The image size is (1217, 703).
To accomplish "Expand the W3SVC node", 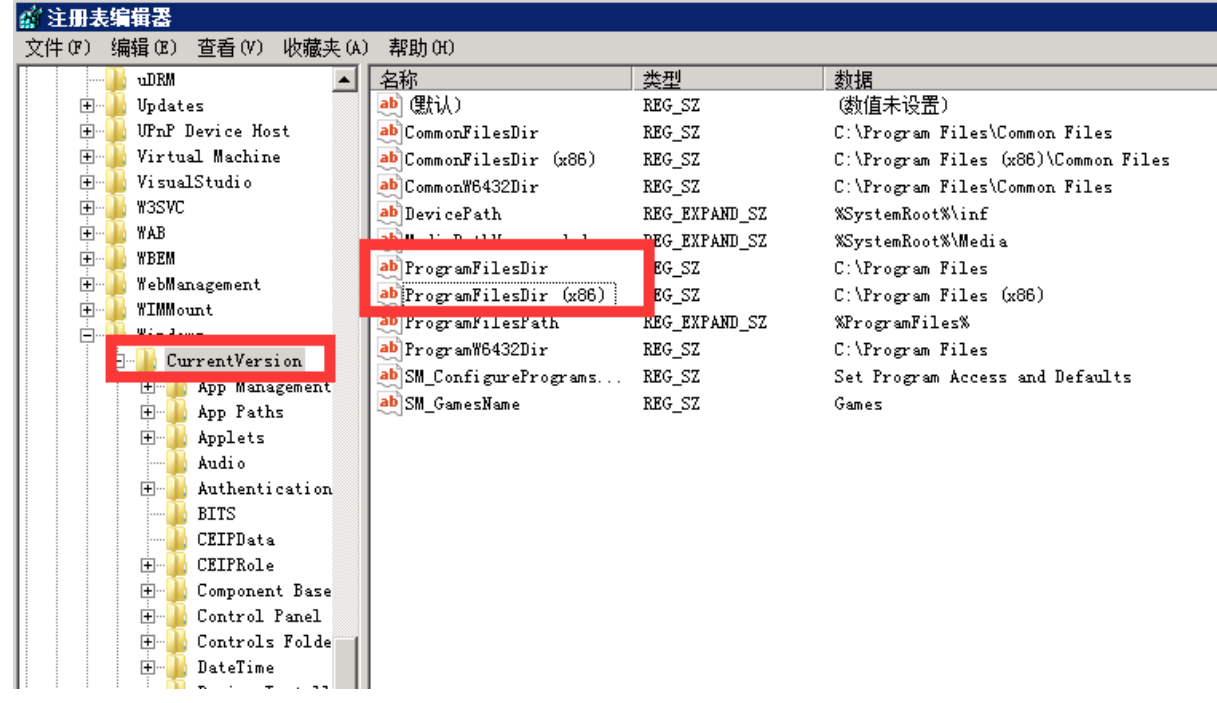I will (88, 208).
